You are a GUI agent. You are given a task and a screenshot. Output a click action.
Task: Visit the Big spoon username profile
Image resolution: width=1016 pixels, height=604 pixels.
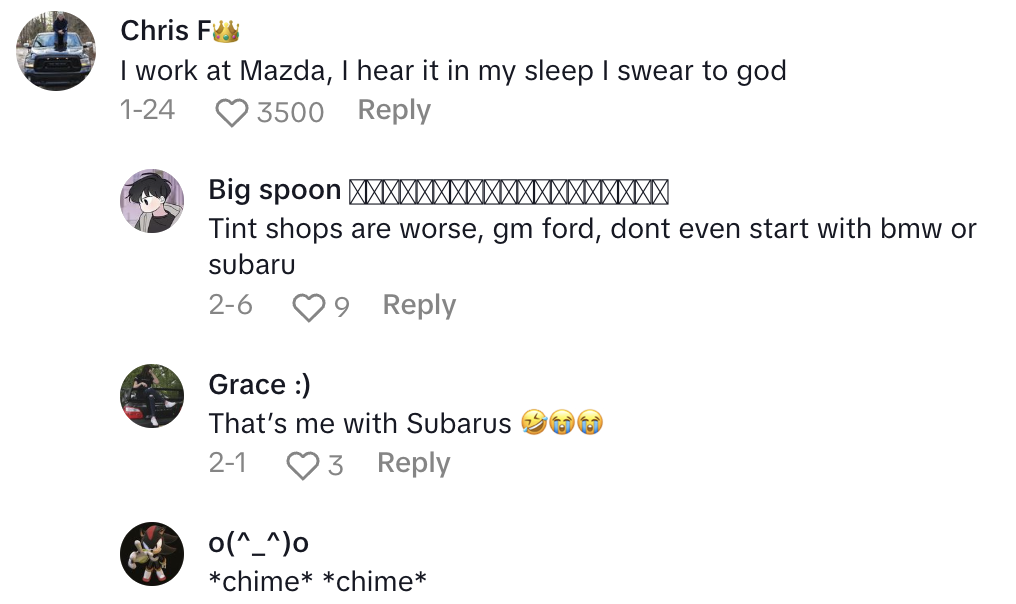275,190
